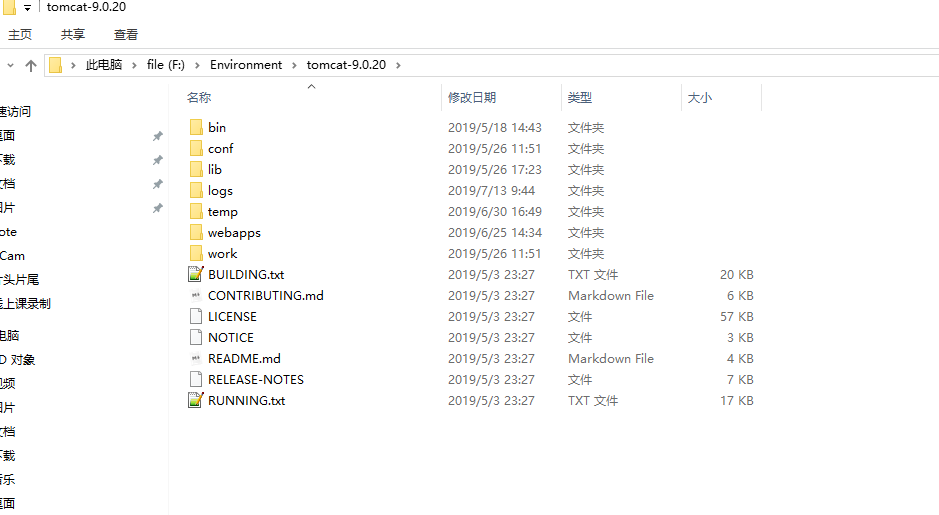Open the 头片尾 item in navigation pane

tap(19, 280)
